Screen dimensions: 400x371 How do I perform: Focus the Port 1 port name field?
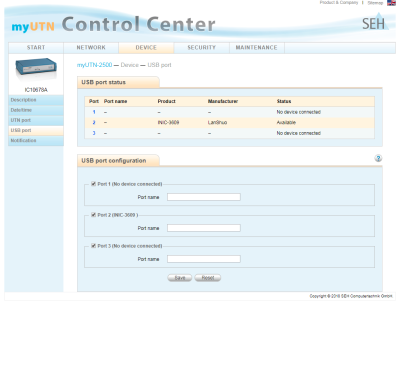click(x=204, y=197)
